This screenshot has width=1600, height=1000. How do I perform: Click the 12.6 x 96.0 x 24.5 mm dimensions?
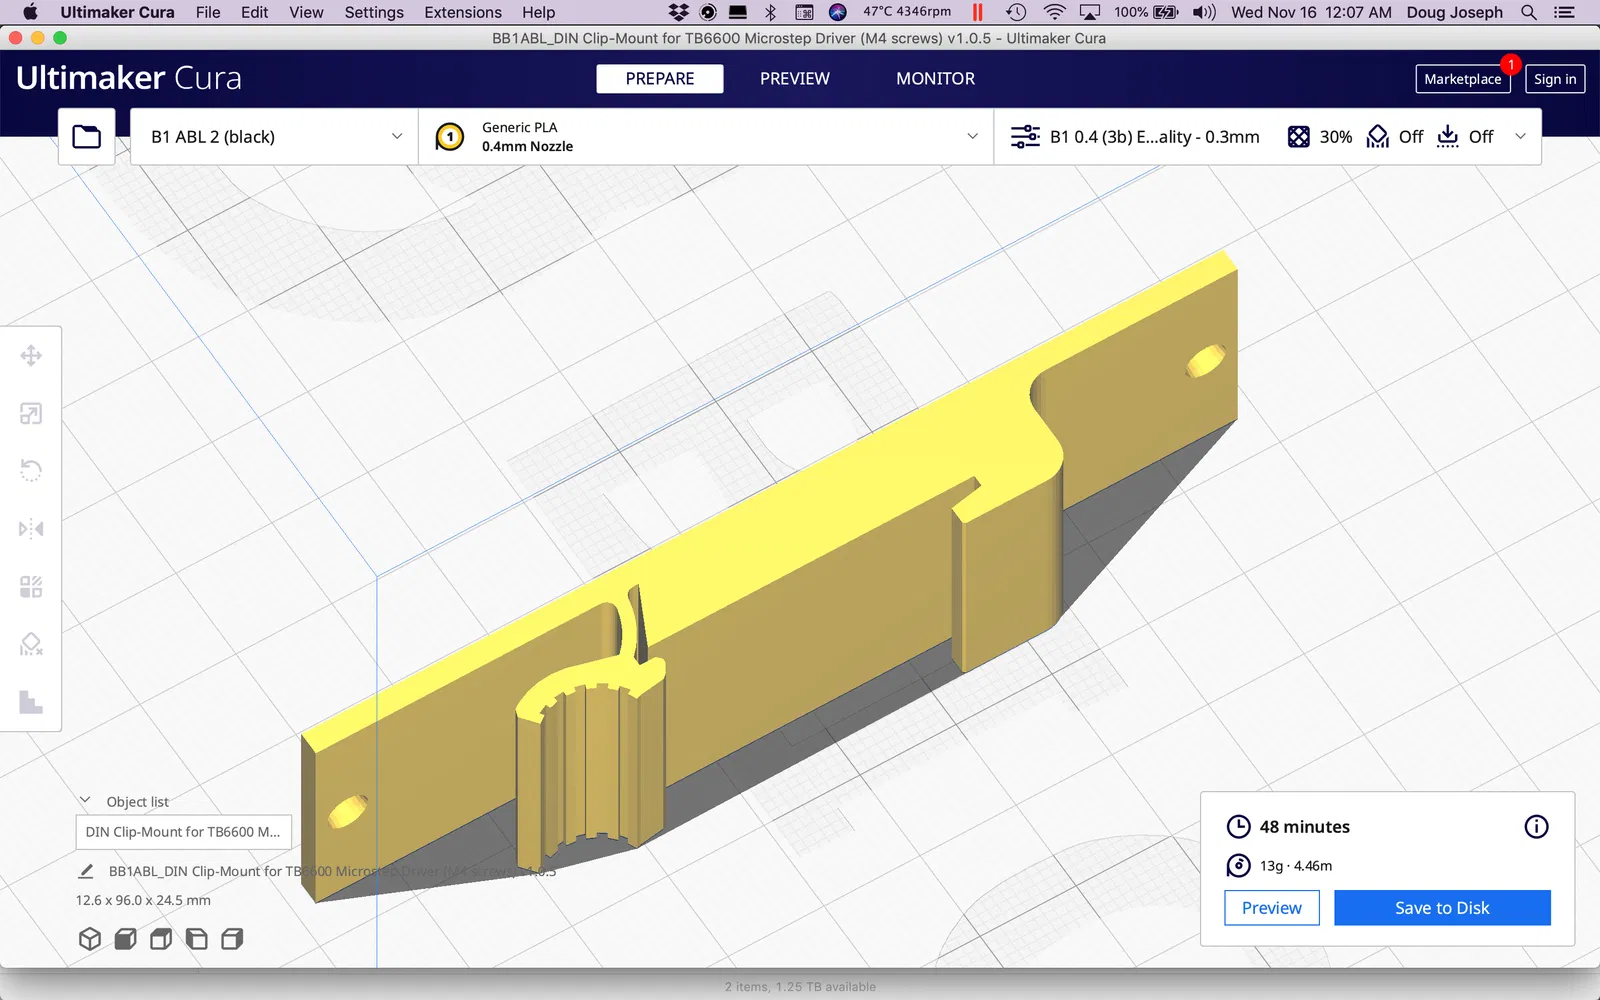(x=143, y=900)
